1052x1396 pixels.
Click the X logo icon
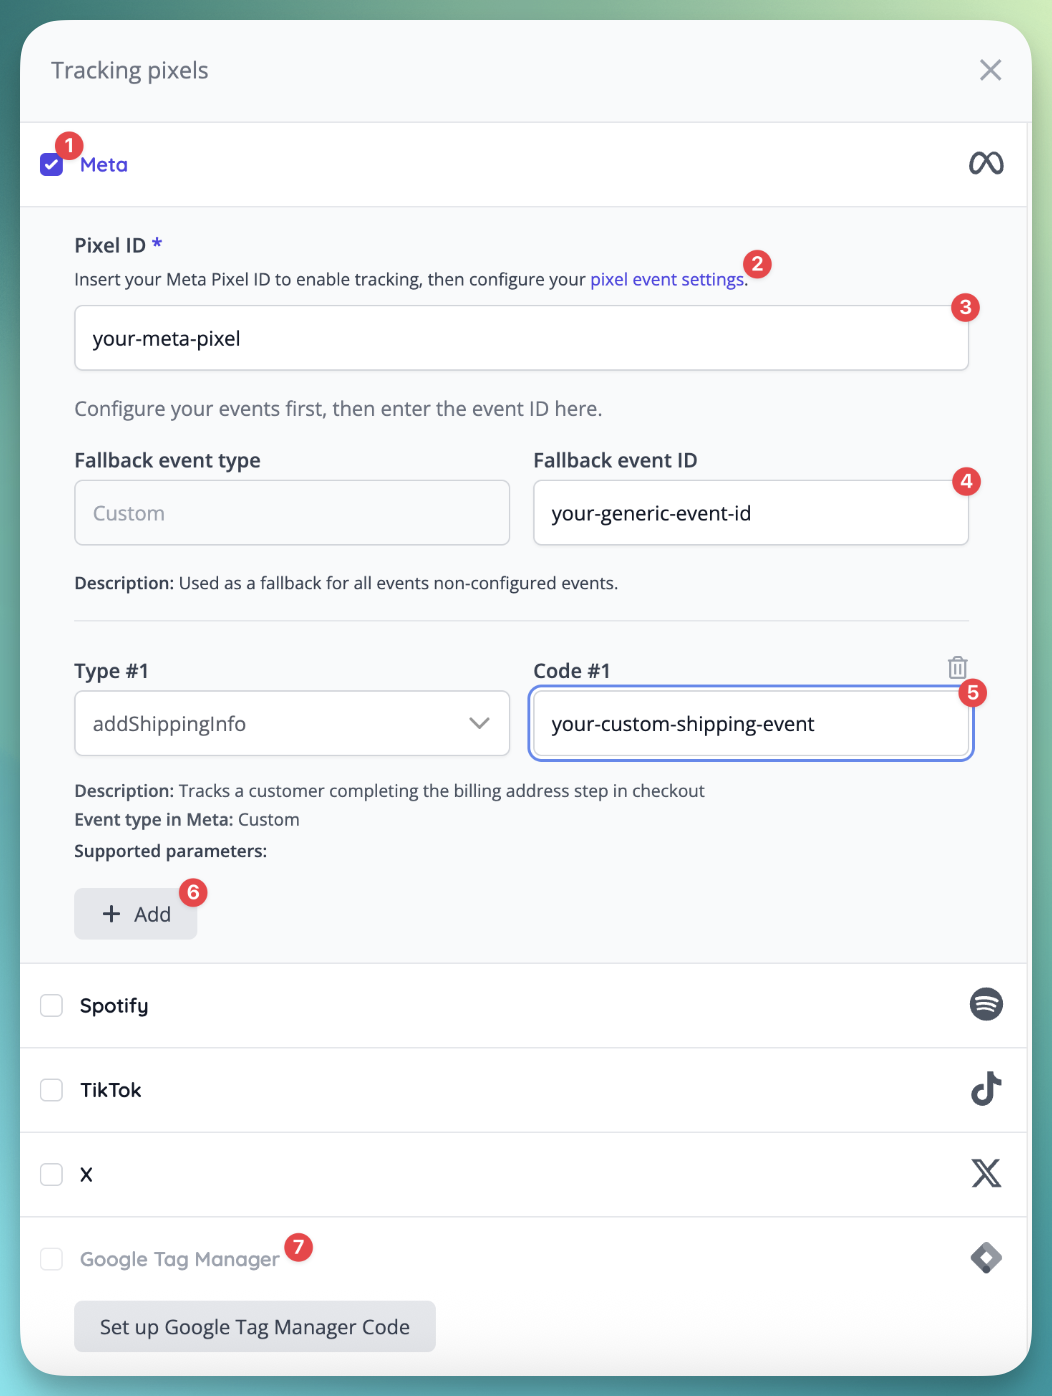[986, 1173]
